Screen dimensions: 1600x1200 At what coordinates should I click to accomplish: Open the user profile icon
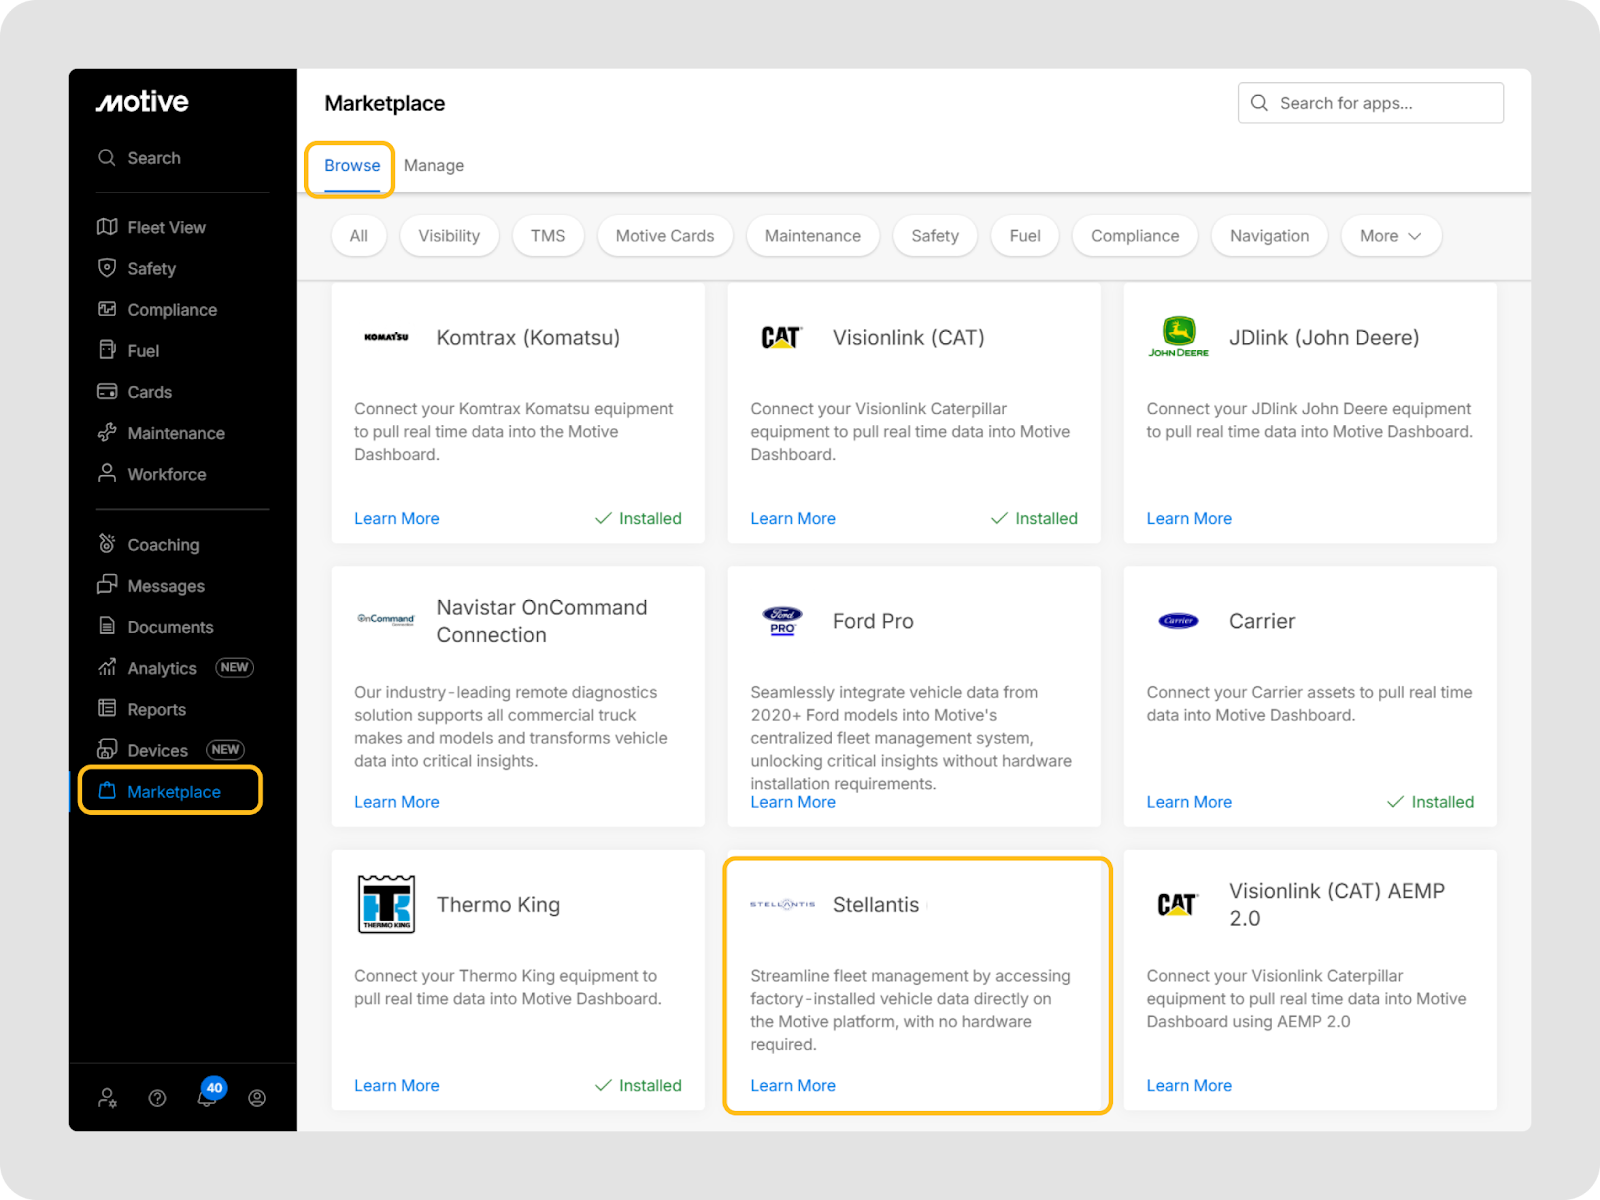click(257, 1098)
